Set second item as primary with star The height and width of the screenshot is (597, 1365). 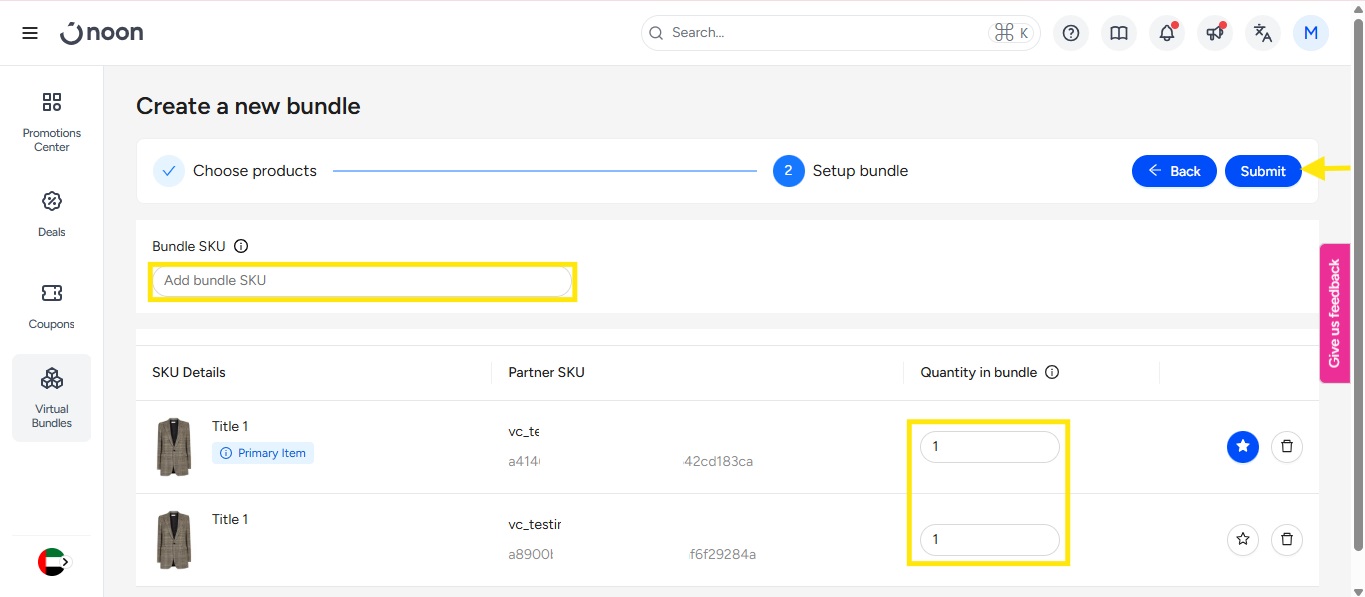point(1243,540)
